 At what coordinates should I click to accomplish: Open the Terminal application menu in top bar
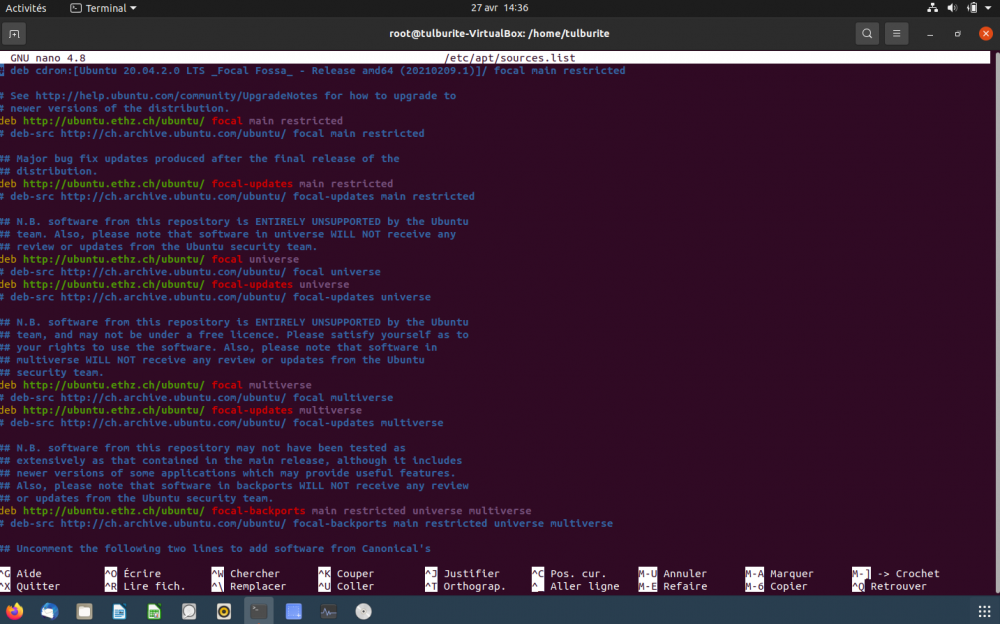point(103,8)
